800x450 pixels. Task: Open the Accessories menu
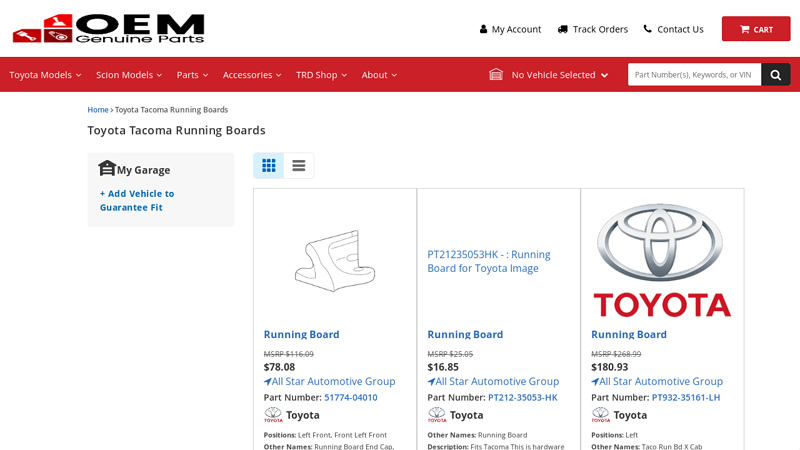point(251,75)
